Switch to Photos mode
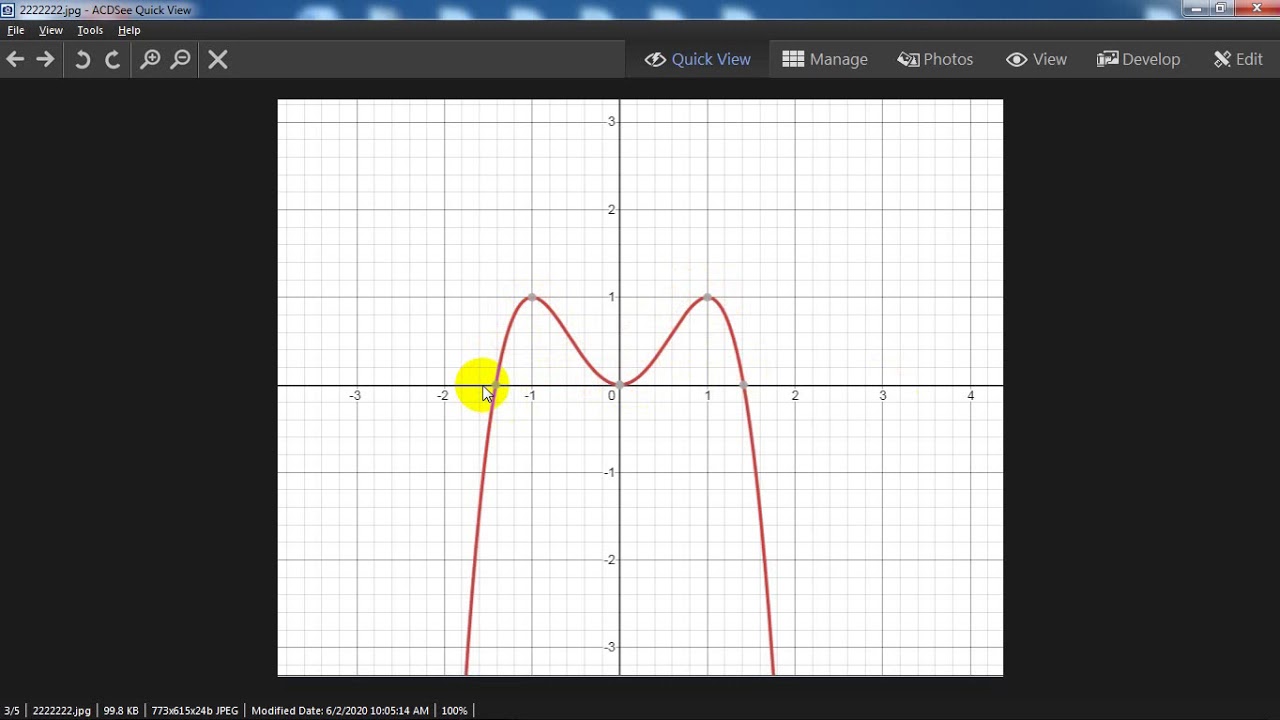Viewport: 1280px width, 720px height. [935, 59]
